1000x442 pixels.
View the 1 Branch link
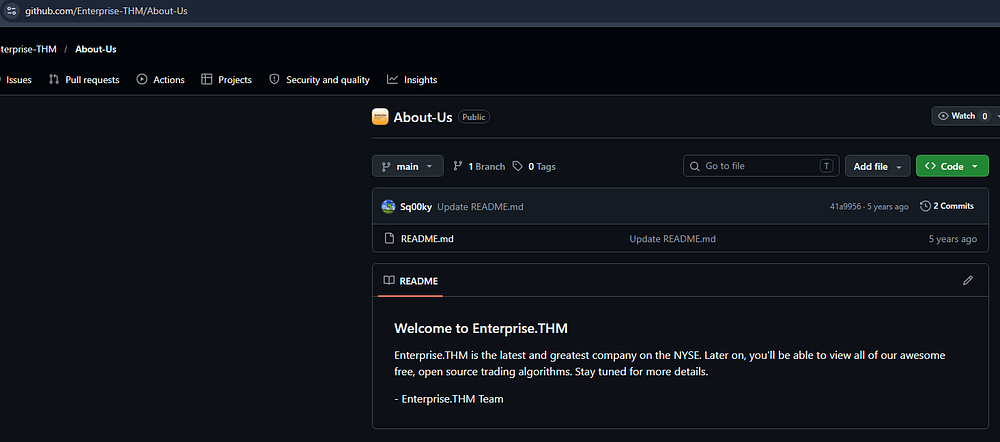[479, 166]
